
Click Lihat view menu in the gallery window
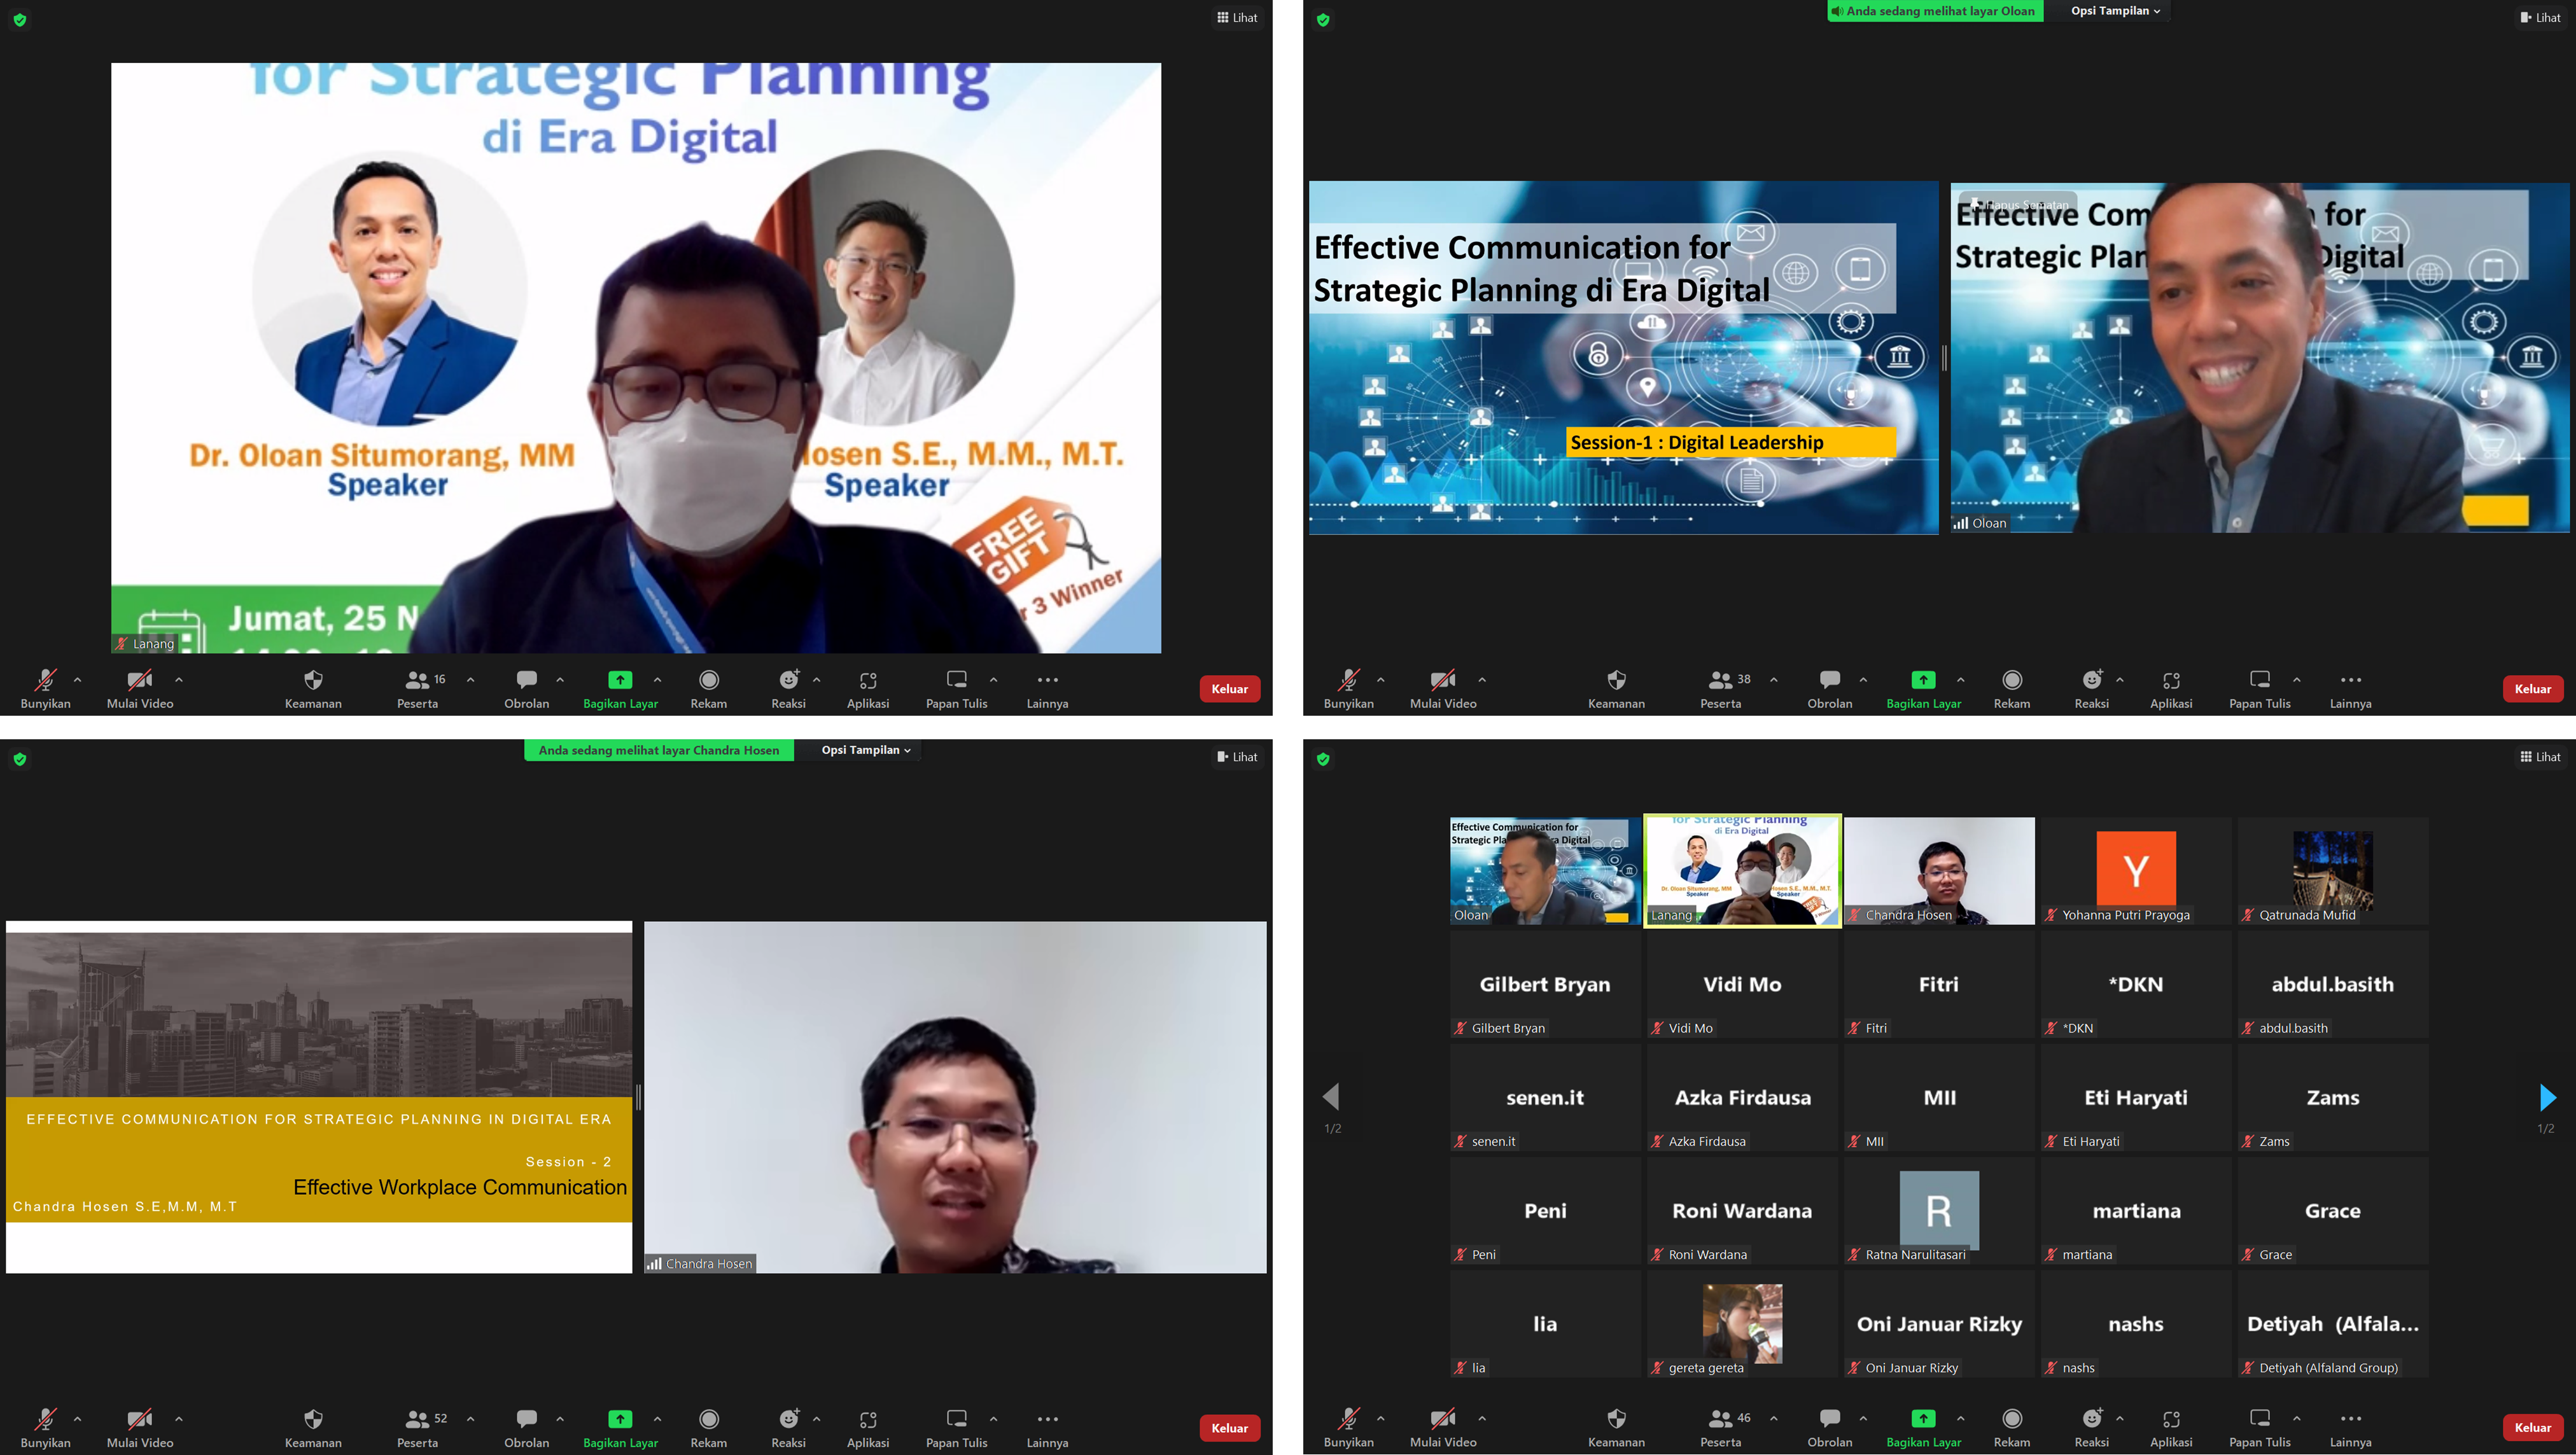click(2540, 757)
